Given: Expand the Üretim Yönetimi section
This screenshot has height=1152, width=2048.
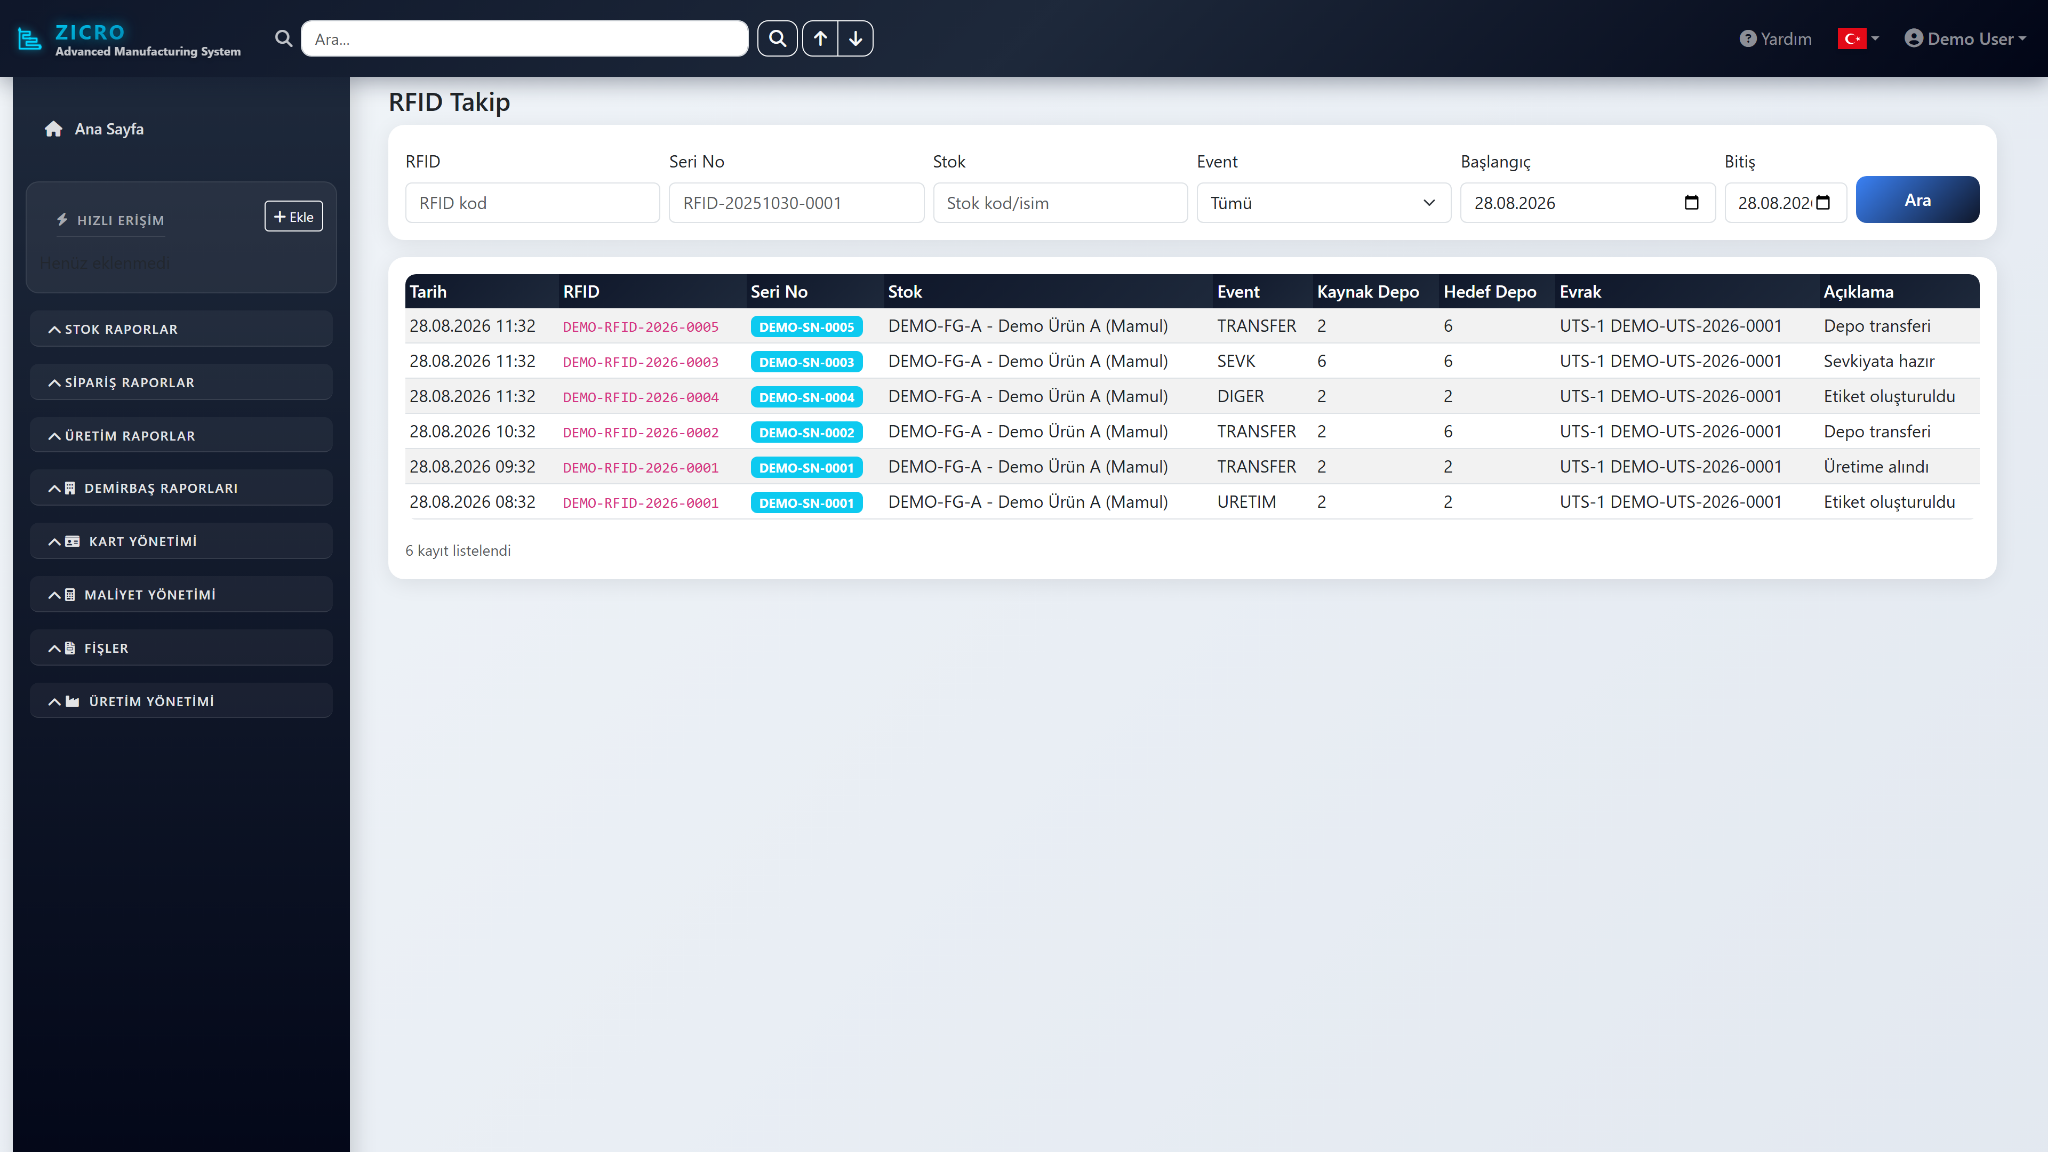Looking at the screenshot, I should tap(181, 701).
